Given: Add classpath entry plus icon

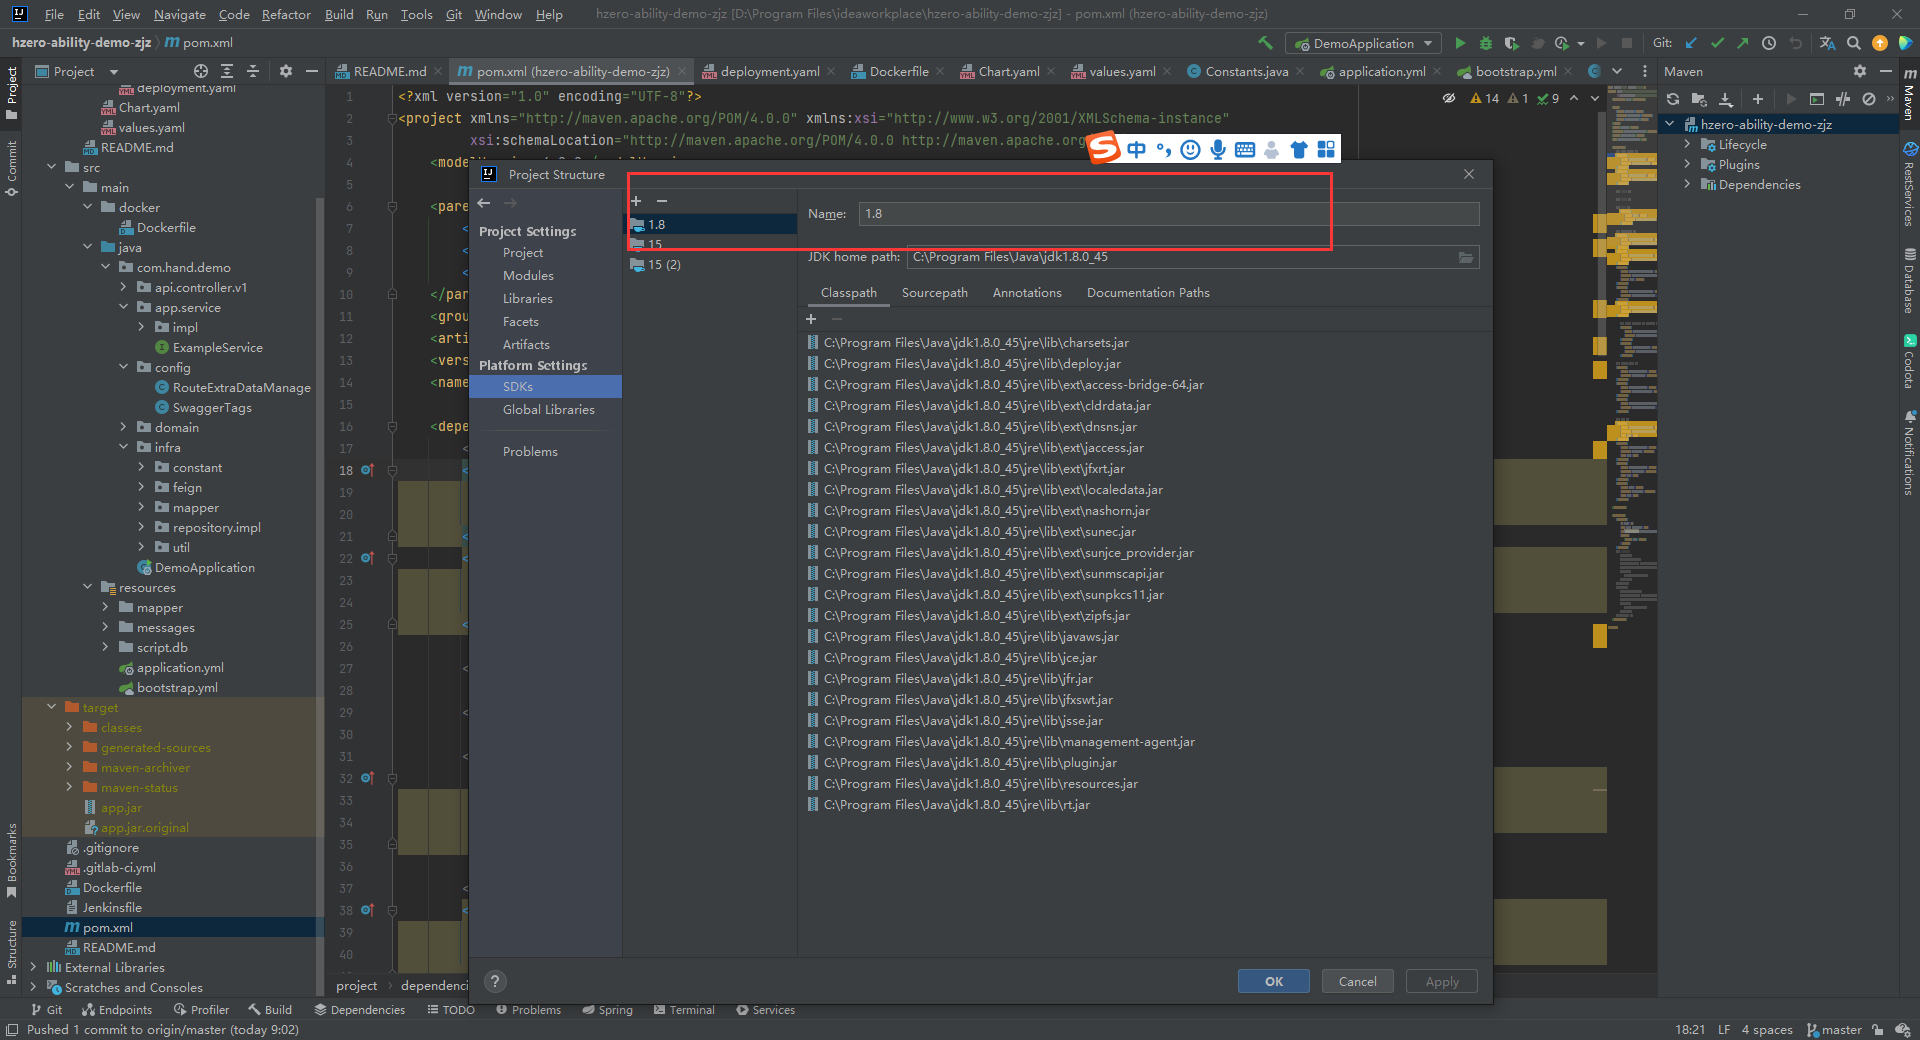Looking at the screenshot, I should [x=811, y=319].
